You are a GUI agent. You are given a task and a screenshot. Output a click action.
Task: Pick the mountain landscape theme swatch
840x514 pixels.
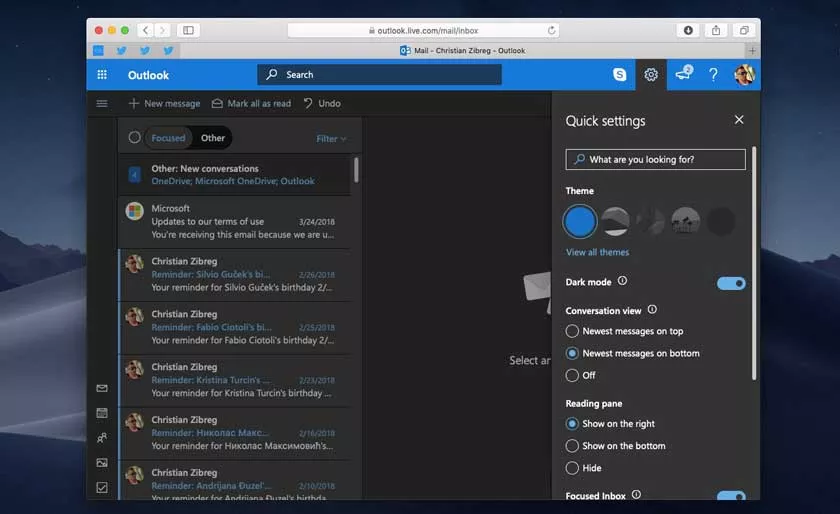pyautogui.click(x=615, y=221)
